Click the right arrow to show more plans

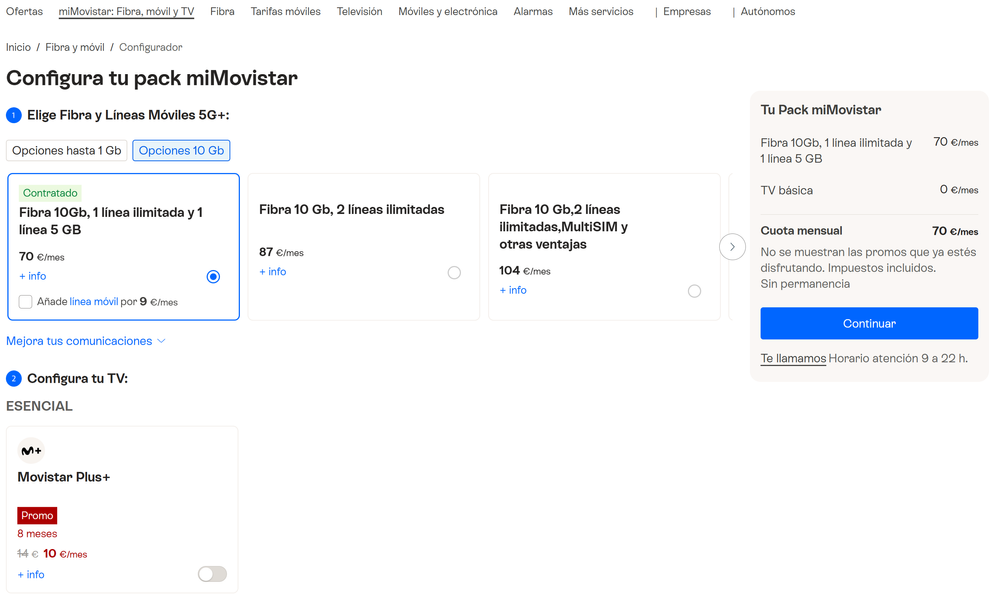732,247
